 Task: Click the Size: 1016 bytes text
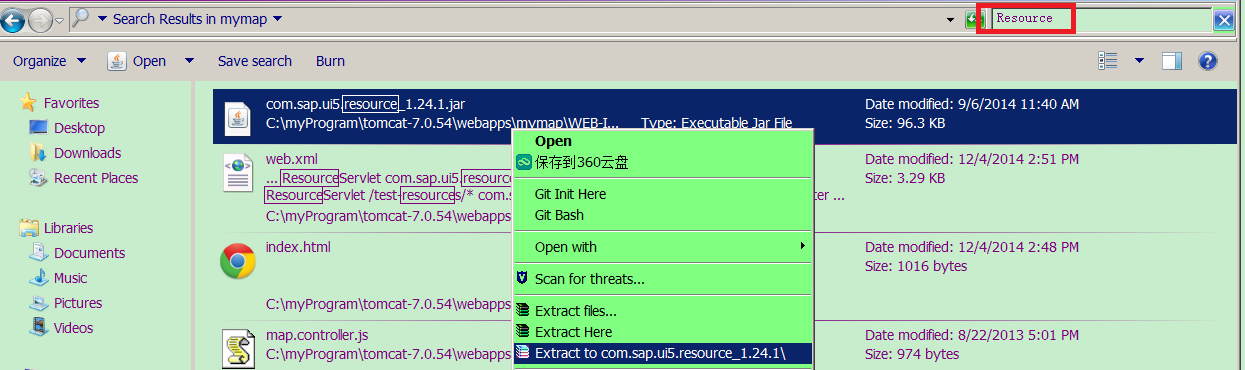[916, 266]
